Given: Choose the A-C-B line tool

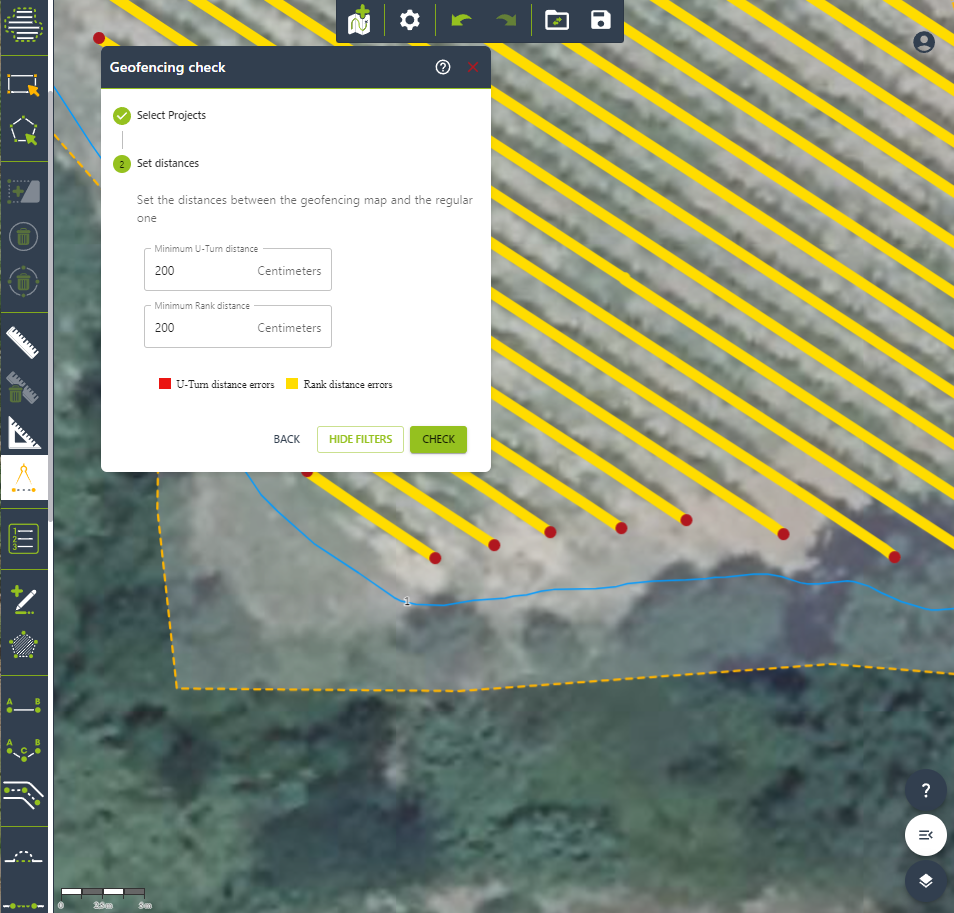Looking at the screenshot, I should click(23, 749).
